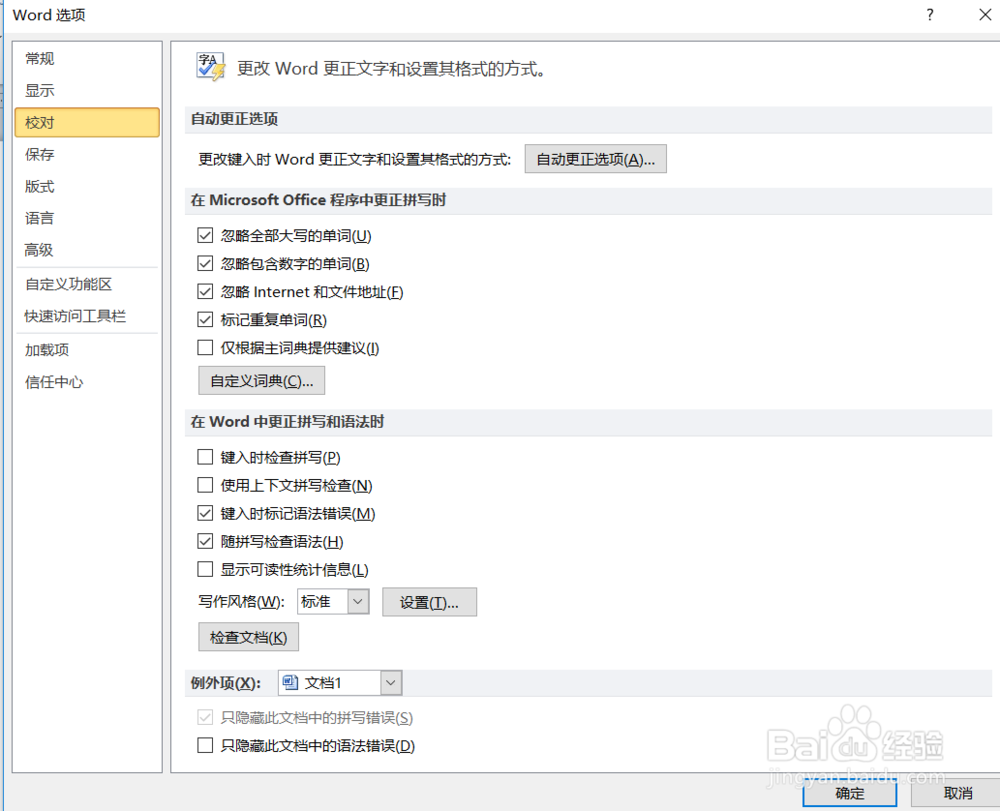
Task: Click the 自动更正选项(A) button
Action: pyautogui.click(x=595, y=158)
